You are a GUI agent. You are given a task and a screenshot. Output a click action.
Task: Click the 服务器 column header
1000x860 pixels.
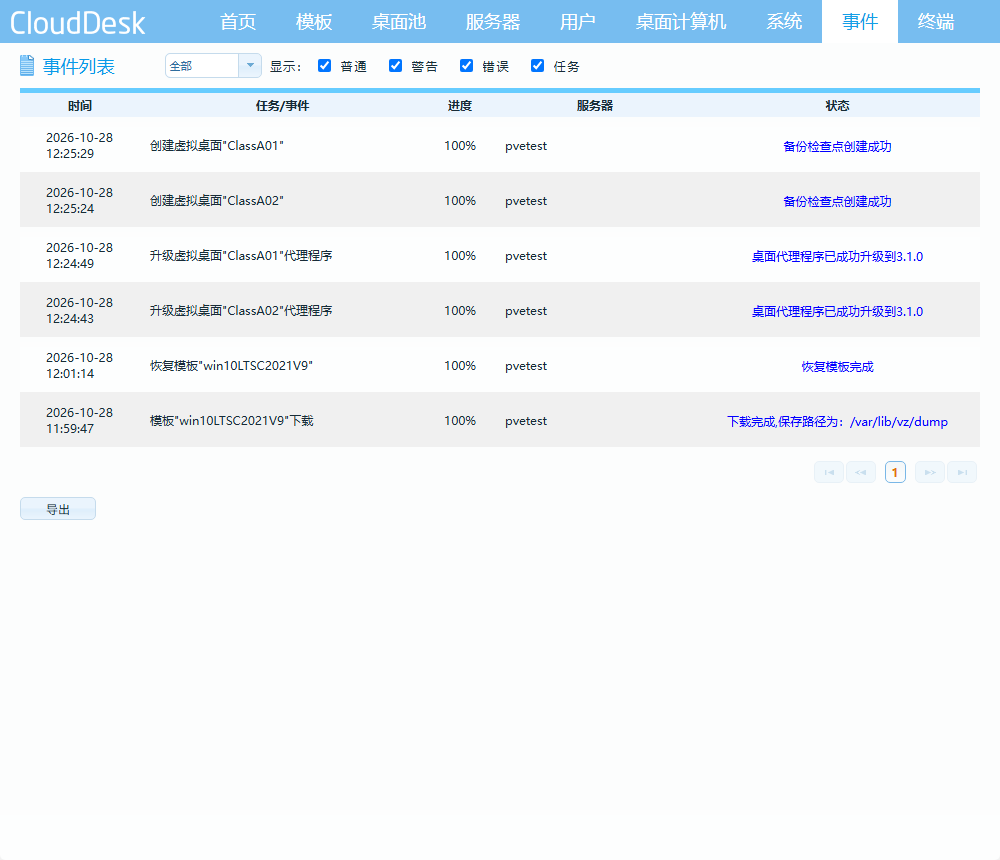click(x=595, y=105)
